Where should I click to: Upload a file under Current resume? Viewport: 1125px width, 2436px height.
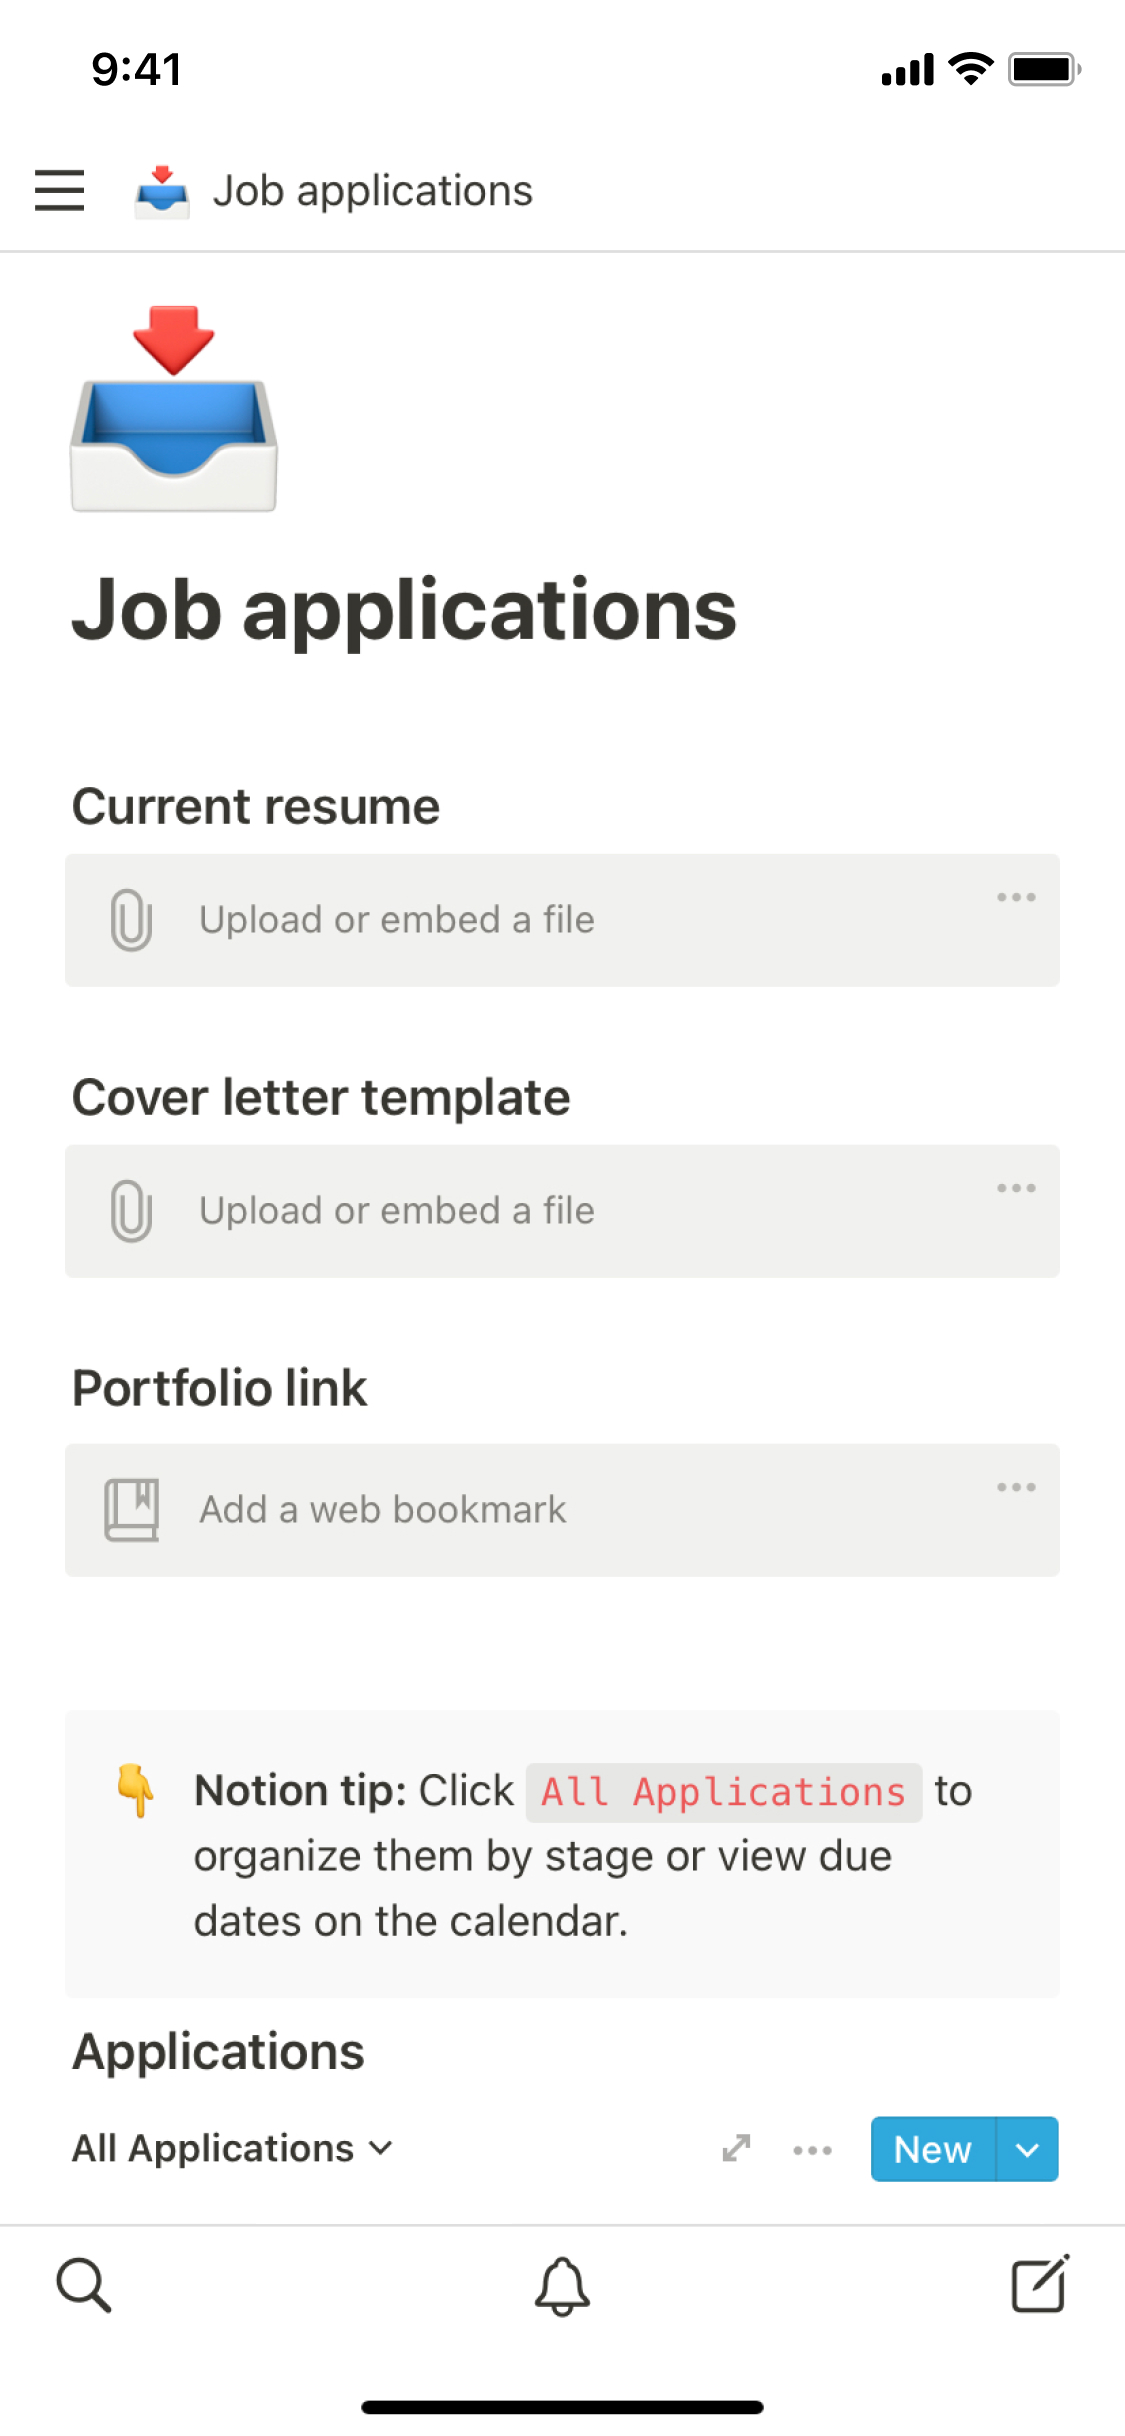coord(396,920)
